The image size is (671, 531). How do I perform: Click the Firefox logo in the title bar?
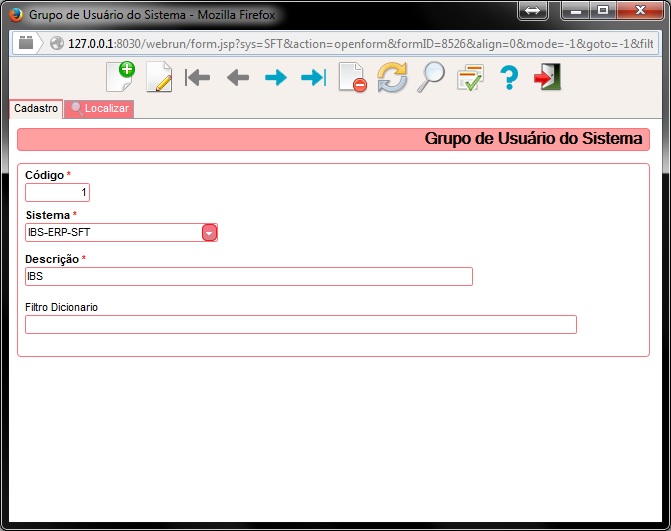point(16,15)
